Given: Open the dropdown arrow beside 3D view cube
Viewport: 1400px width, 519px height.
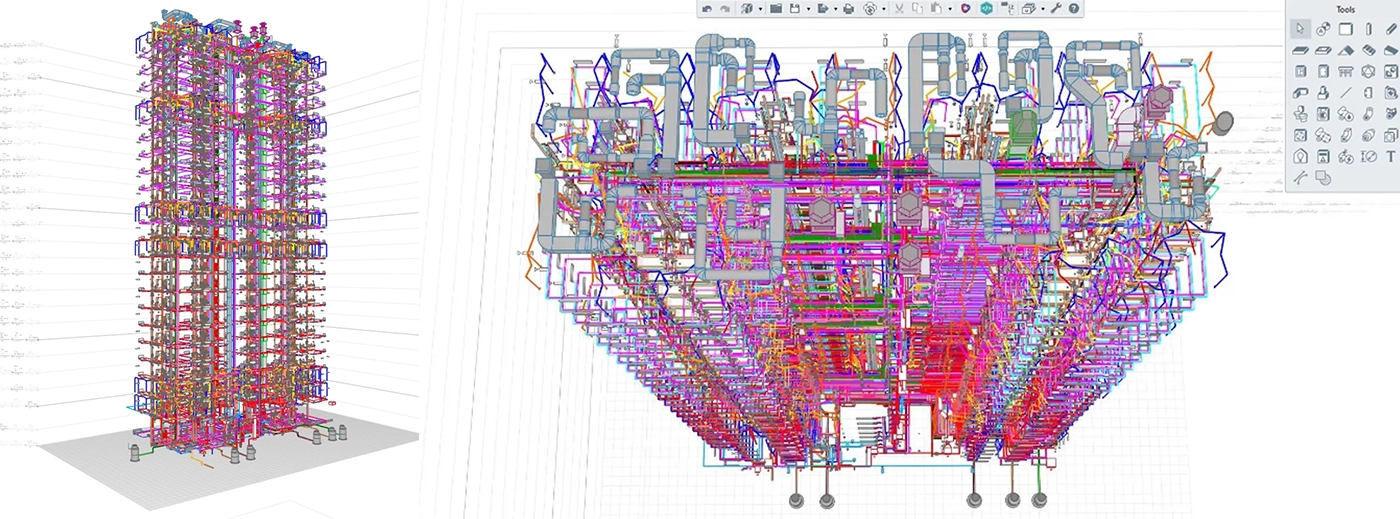Looking at the screenshot, I should (760, 9).
